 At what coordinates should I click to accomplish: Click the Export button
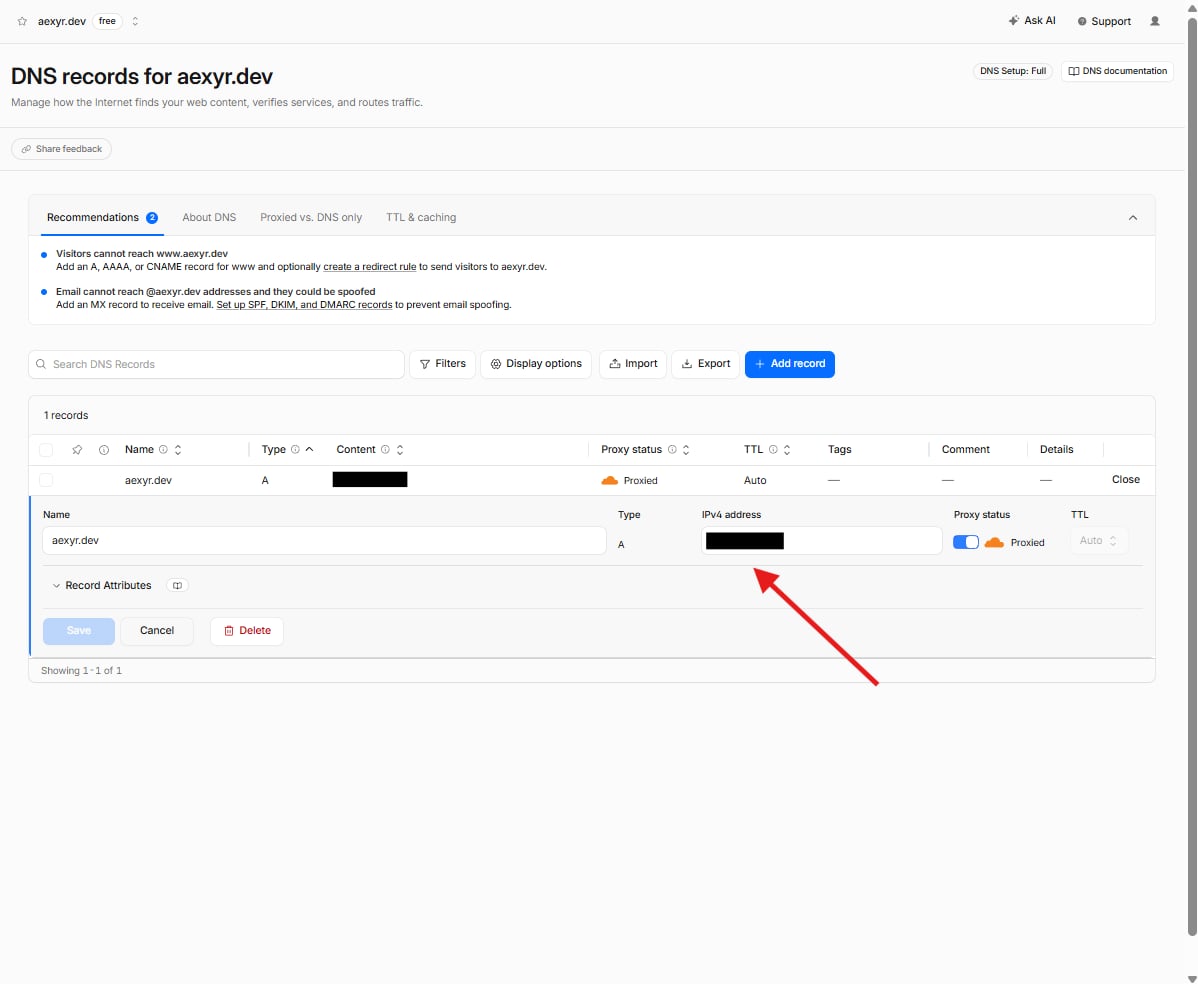point(705,364)
